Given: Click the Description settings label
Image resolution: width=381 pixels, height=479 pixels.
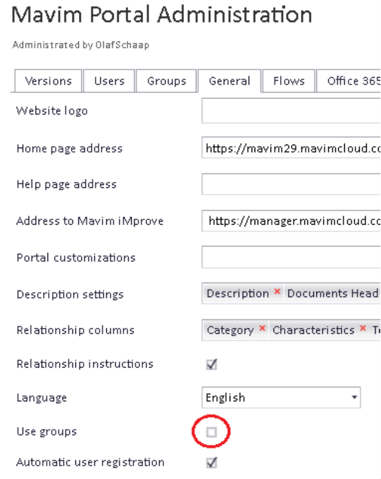Looking at the screenshot, I should 70,294.
